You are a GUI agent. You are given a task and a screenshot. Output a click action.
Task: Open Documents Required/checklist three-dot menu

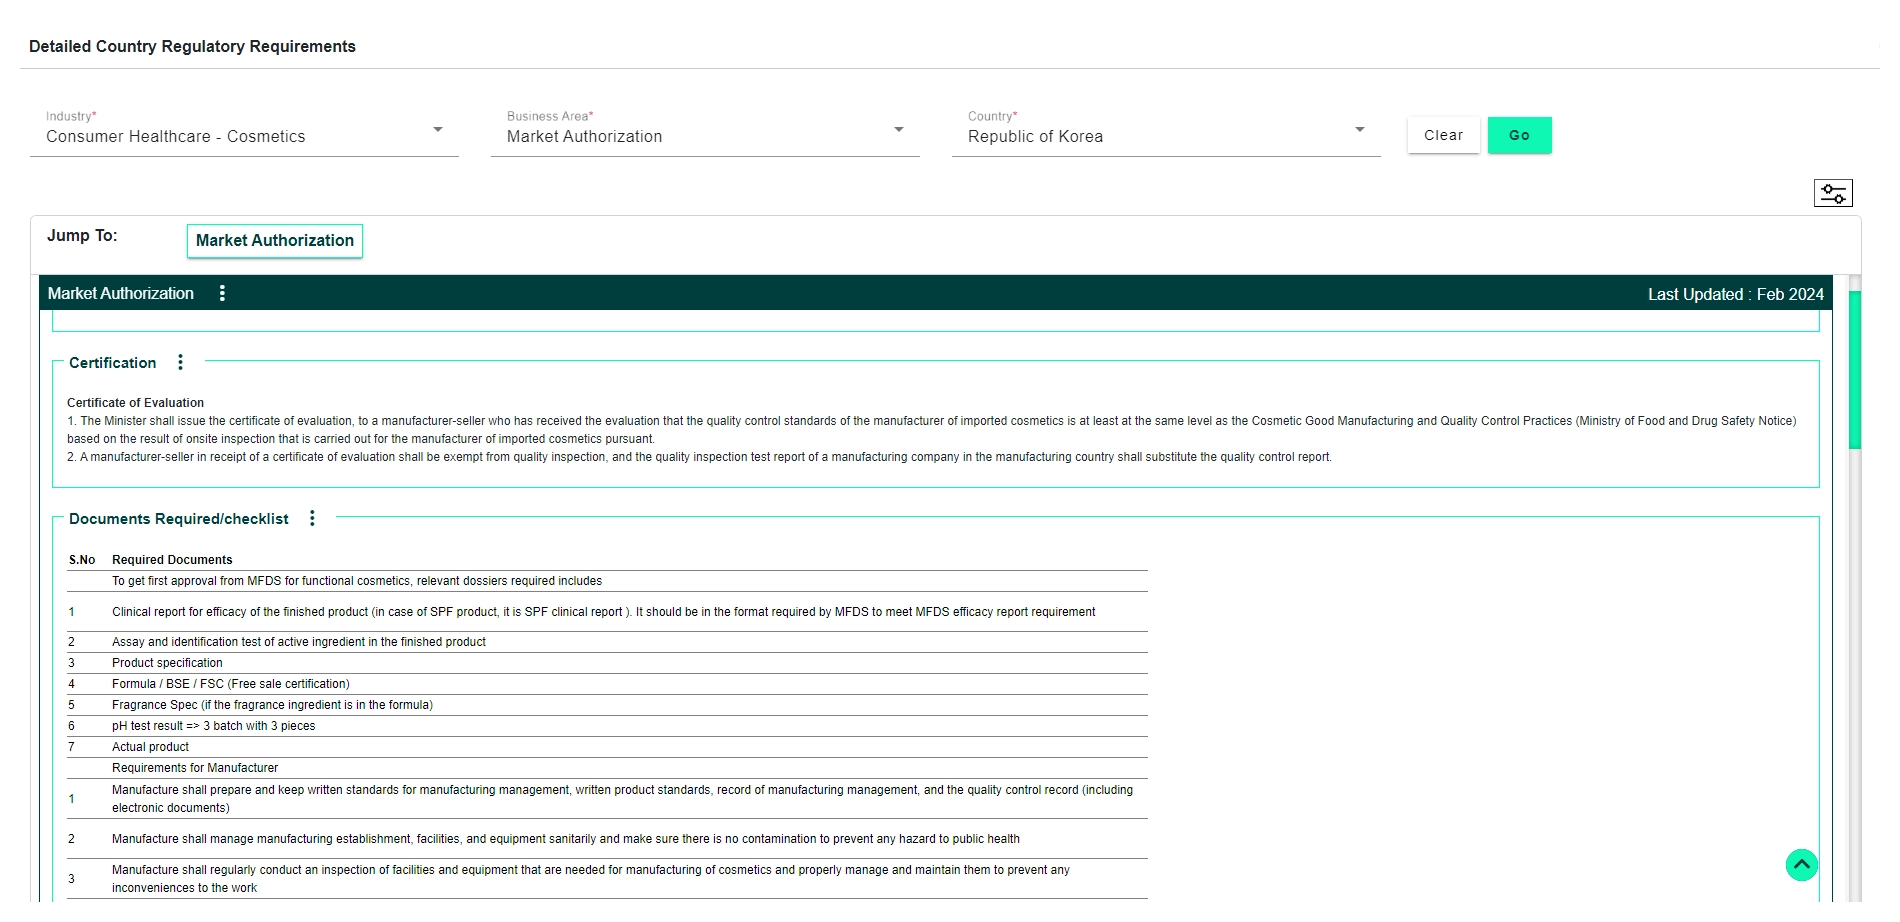pyautogui.click(x=312, y=518)
